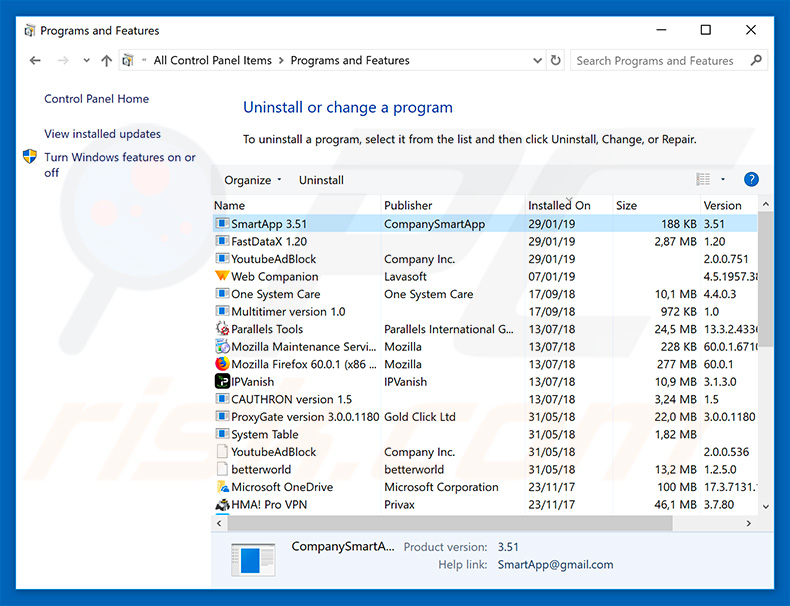Open the help question mark icon
790x606 pixels.
(x=751, y=179)
